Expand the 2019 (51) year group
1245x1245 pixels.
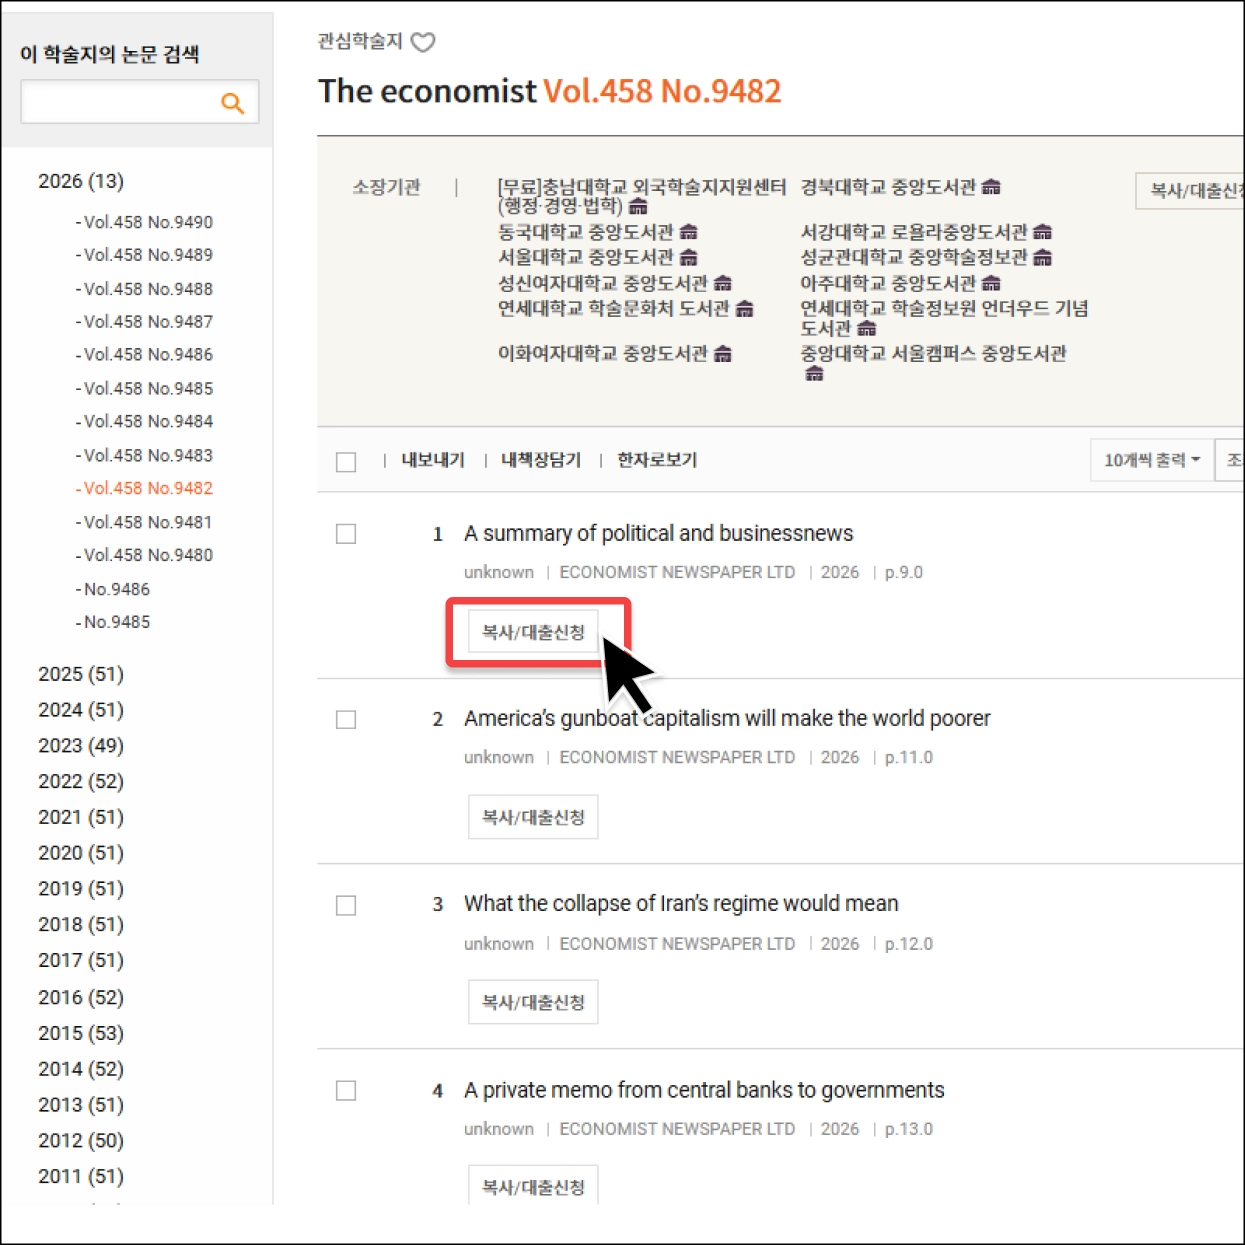pos(81,889)
